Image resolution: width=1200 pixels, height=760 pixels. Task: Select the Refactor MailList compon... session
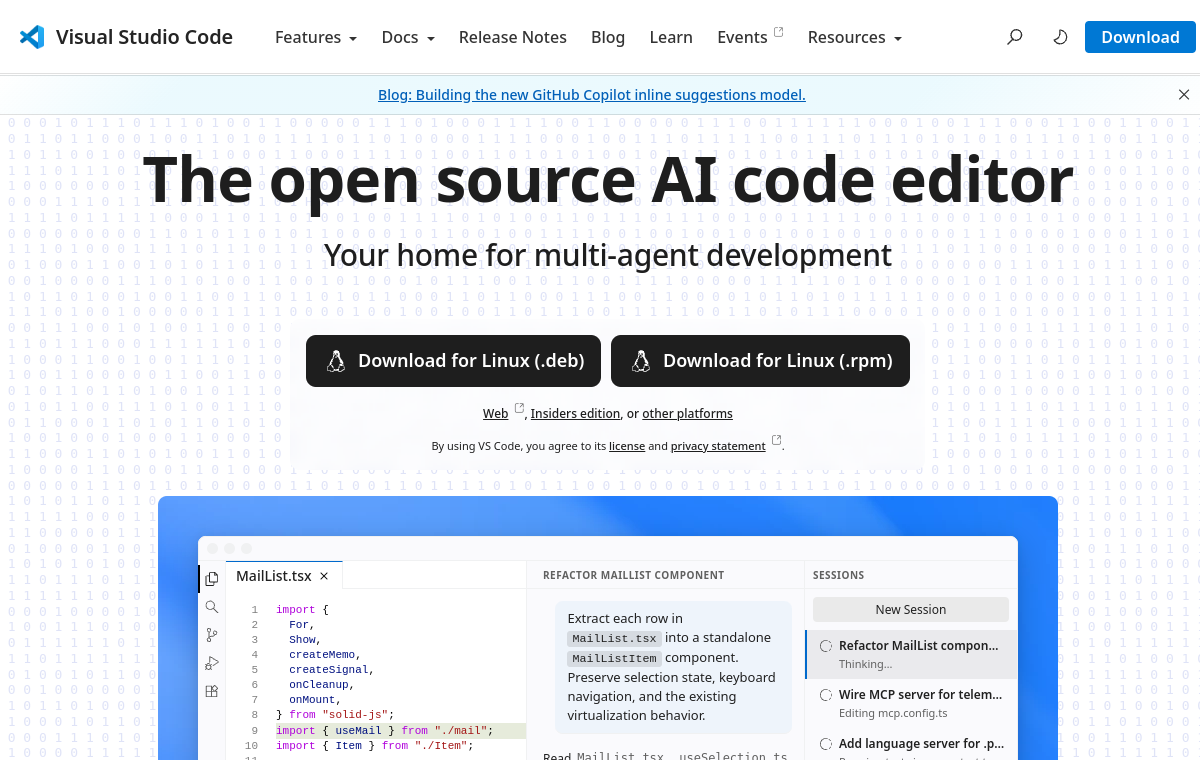click(x=911, y=654)
